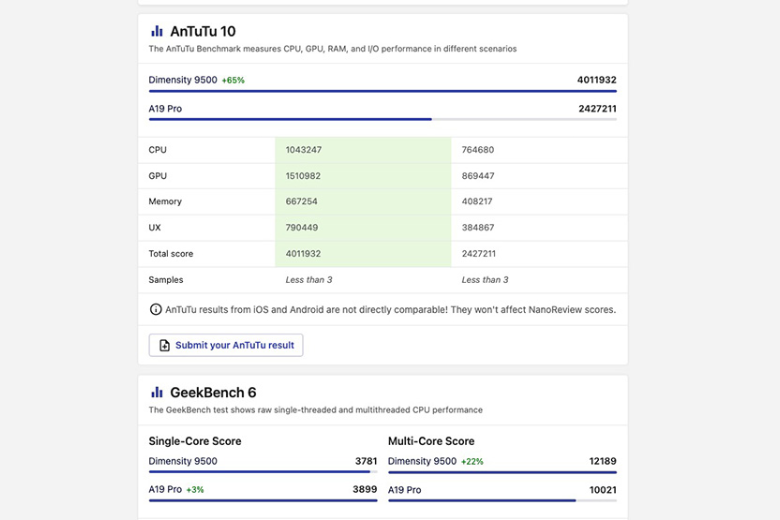This screenshot has width=780, height=520.
Task: Click the Memory row label
Action: (x=165, y=202)
